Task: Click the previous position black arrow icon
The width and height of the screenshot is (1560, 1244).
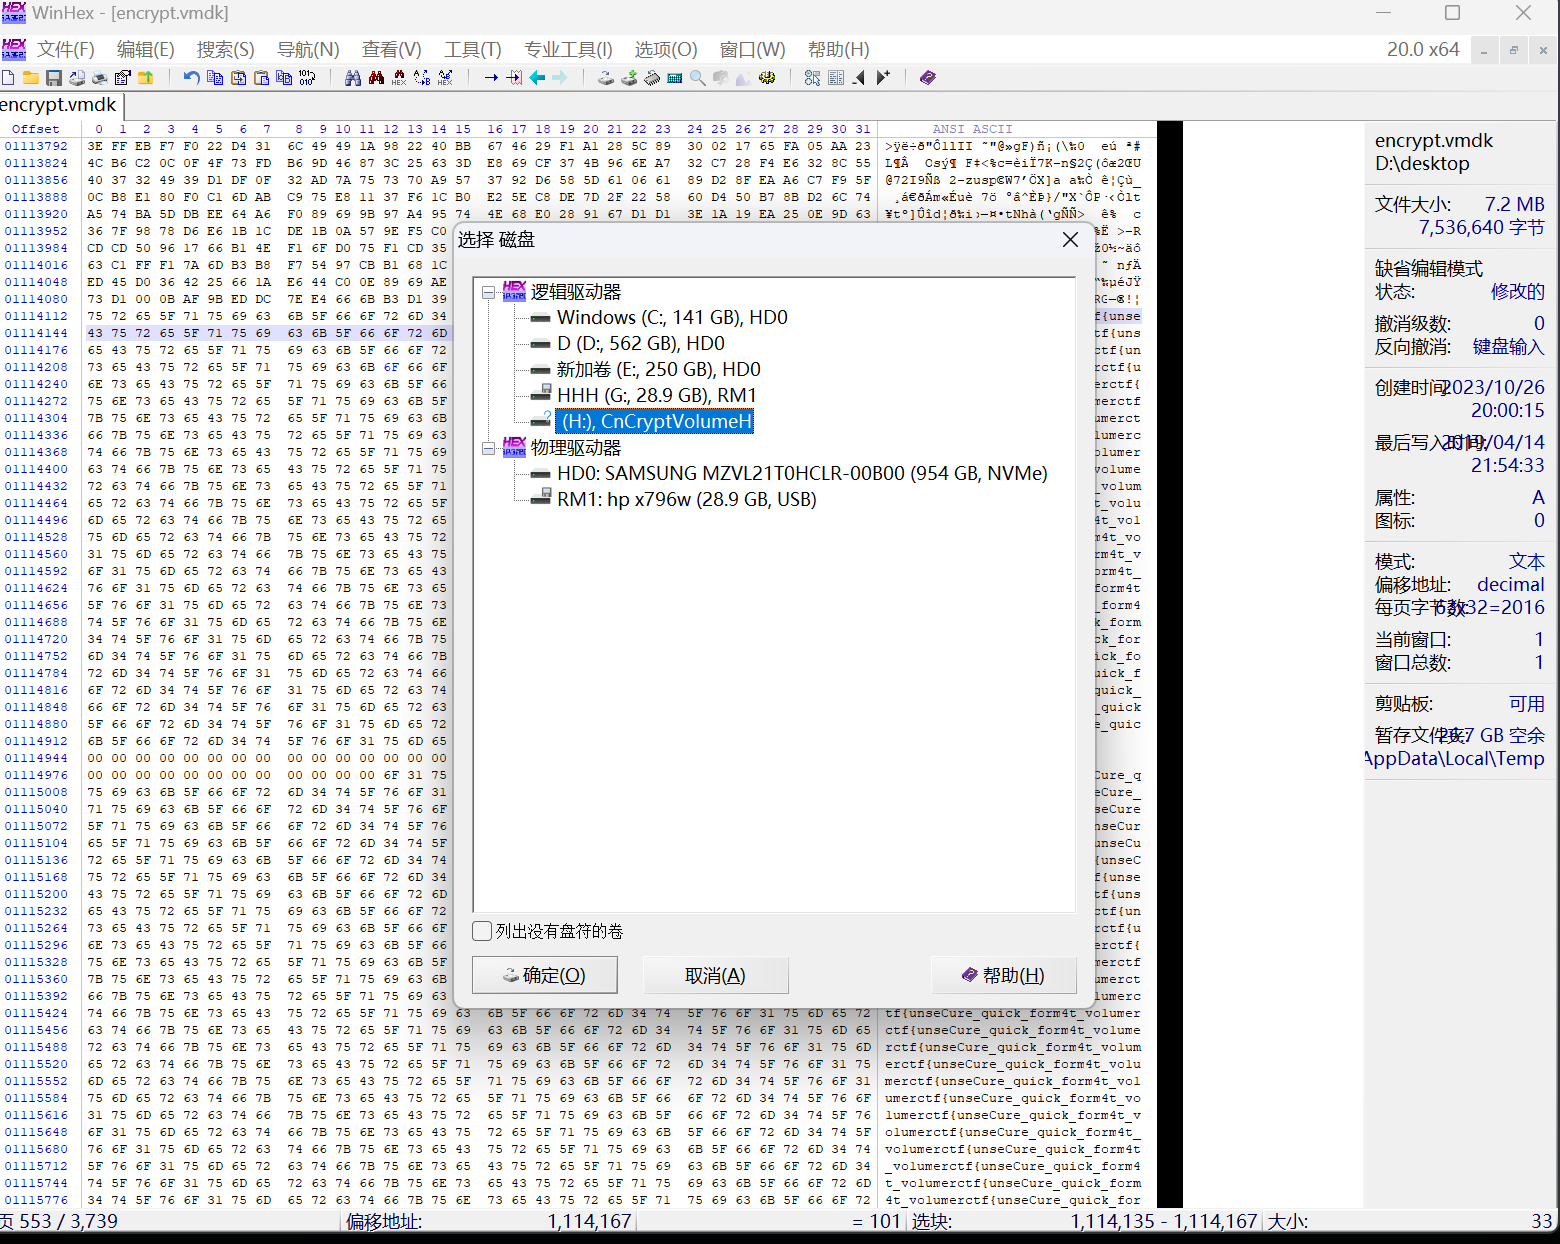Action: 858,77
